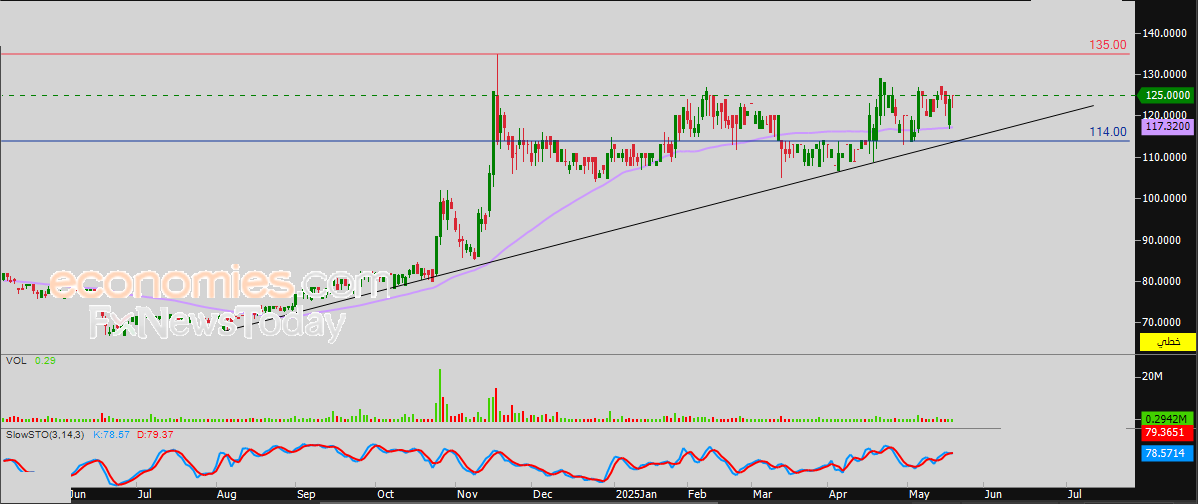The image size is (1198, 504).
Task: Click the blue 78.5714 stochastic value tag
Action: (1167, 453)
